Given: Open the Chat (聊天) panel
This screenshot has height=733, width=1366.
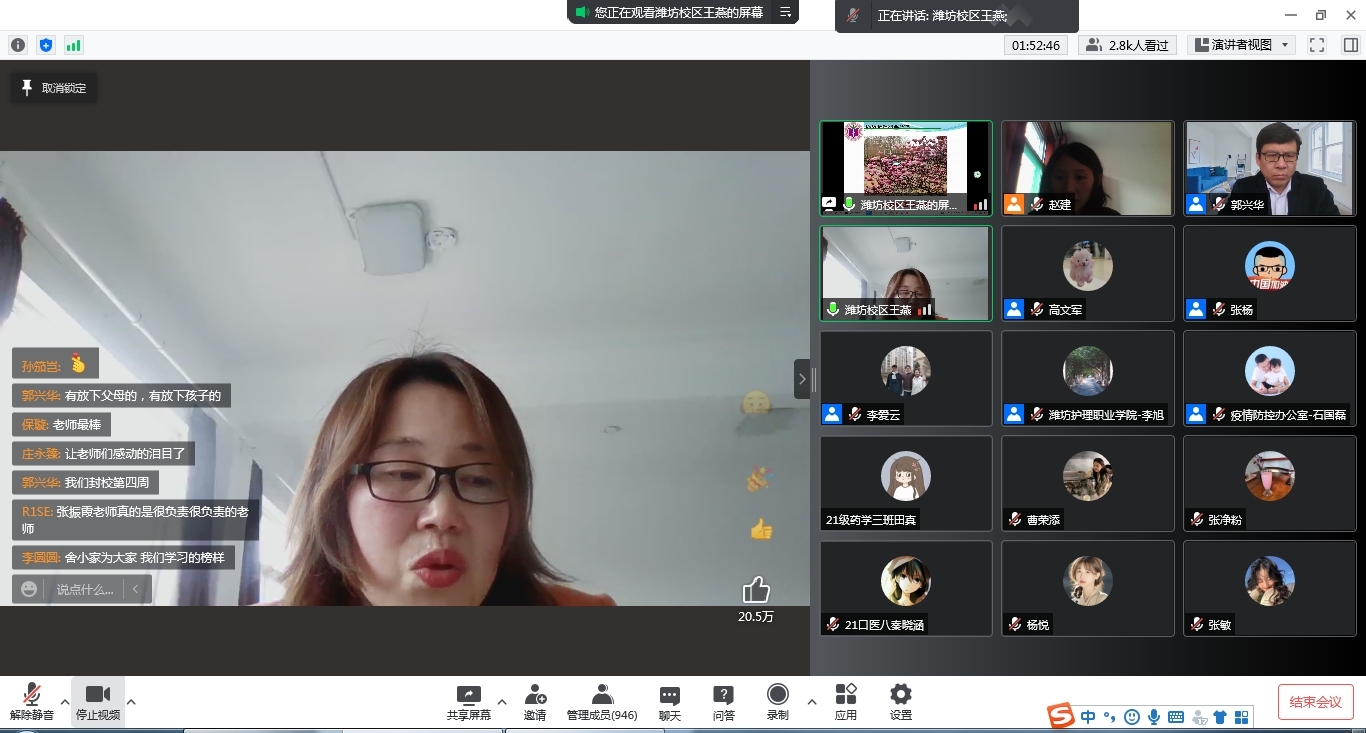Looking at the screenshot, I should 670,702.
